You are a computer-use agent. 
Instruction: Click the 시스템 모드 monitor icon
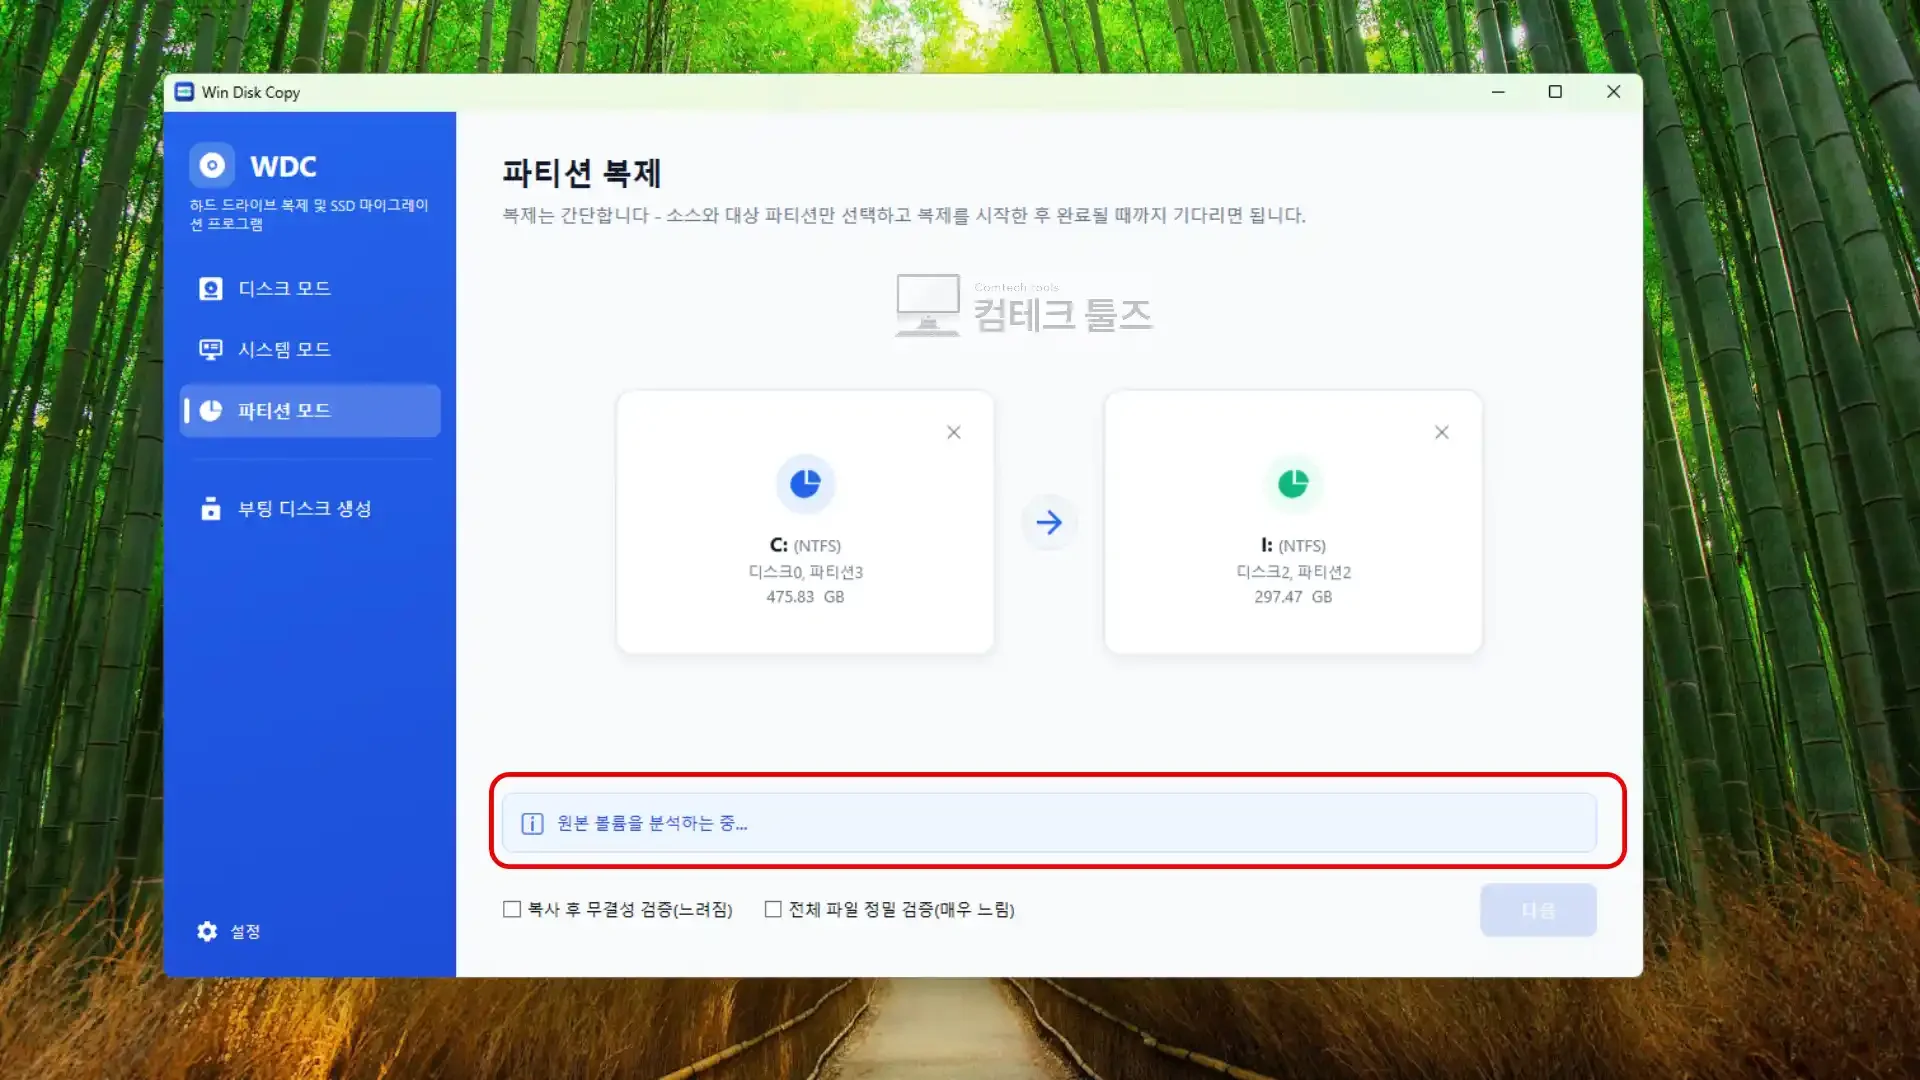point(210,350)
